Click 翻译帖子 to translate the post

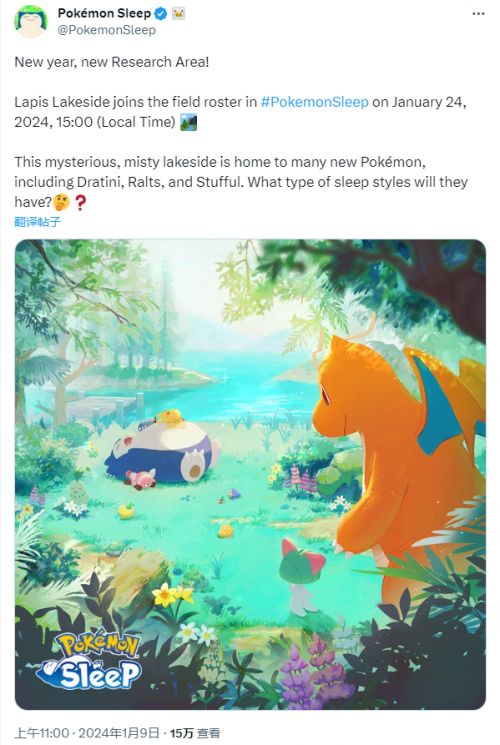coord(38,221)
